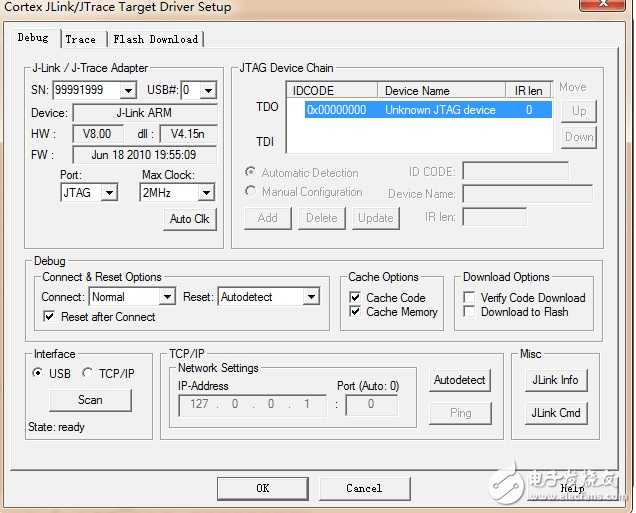Click the Scan button
Image resolution: width=636 pixels, height=513 pixels.
tap(90, 400)
